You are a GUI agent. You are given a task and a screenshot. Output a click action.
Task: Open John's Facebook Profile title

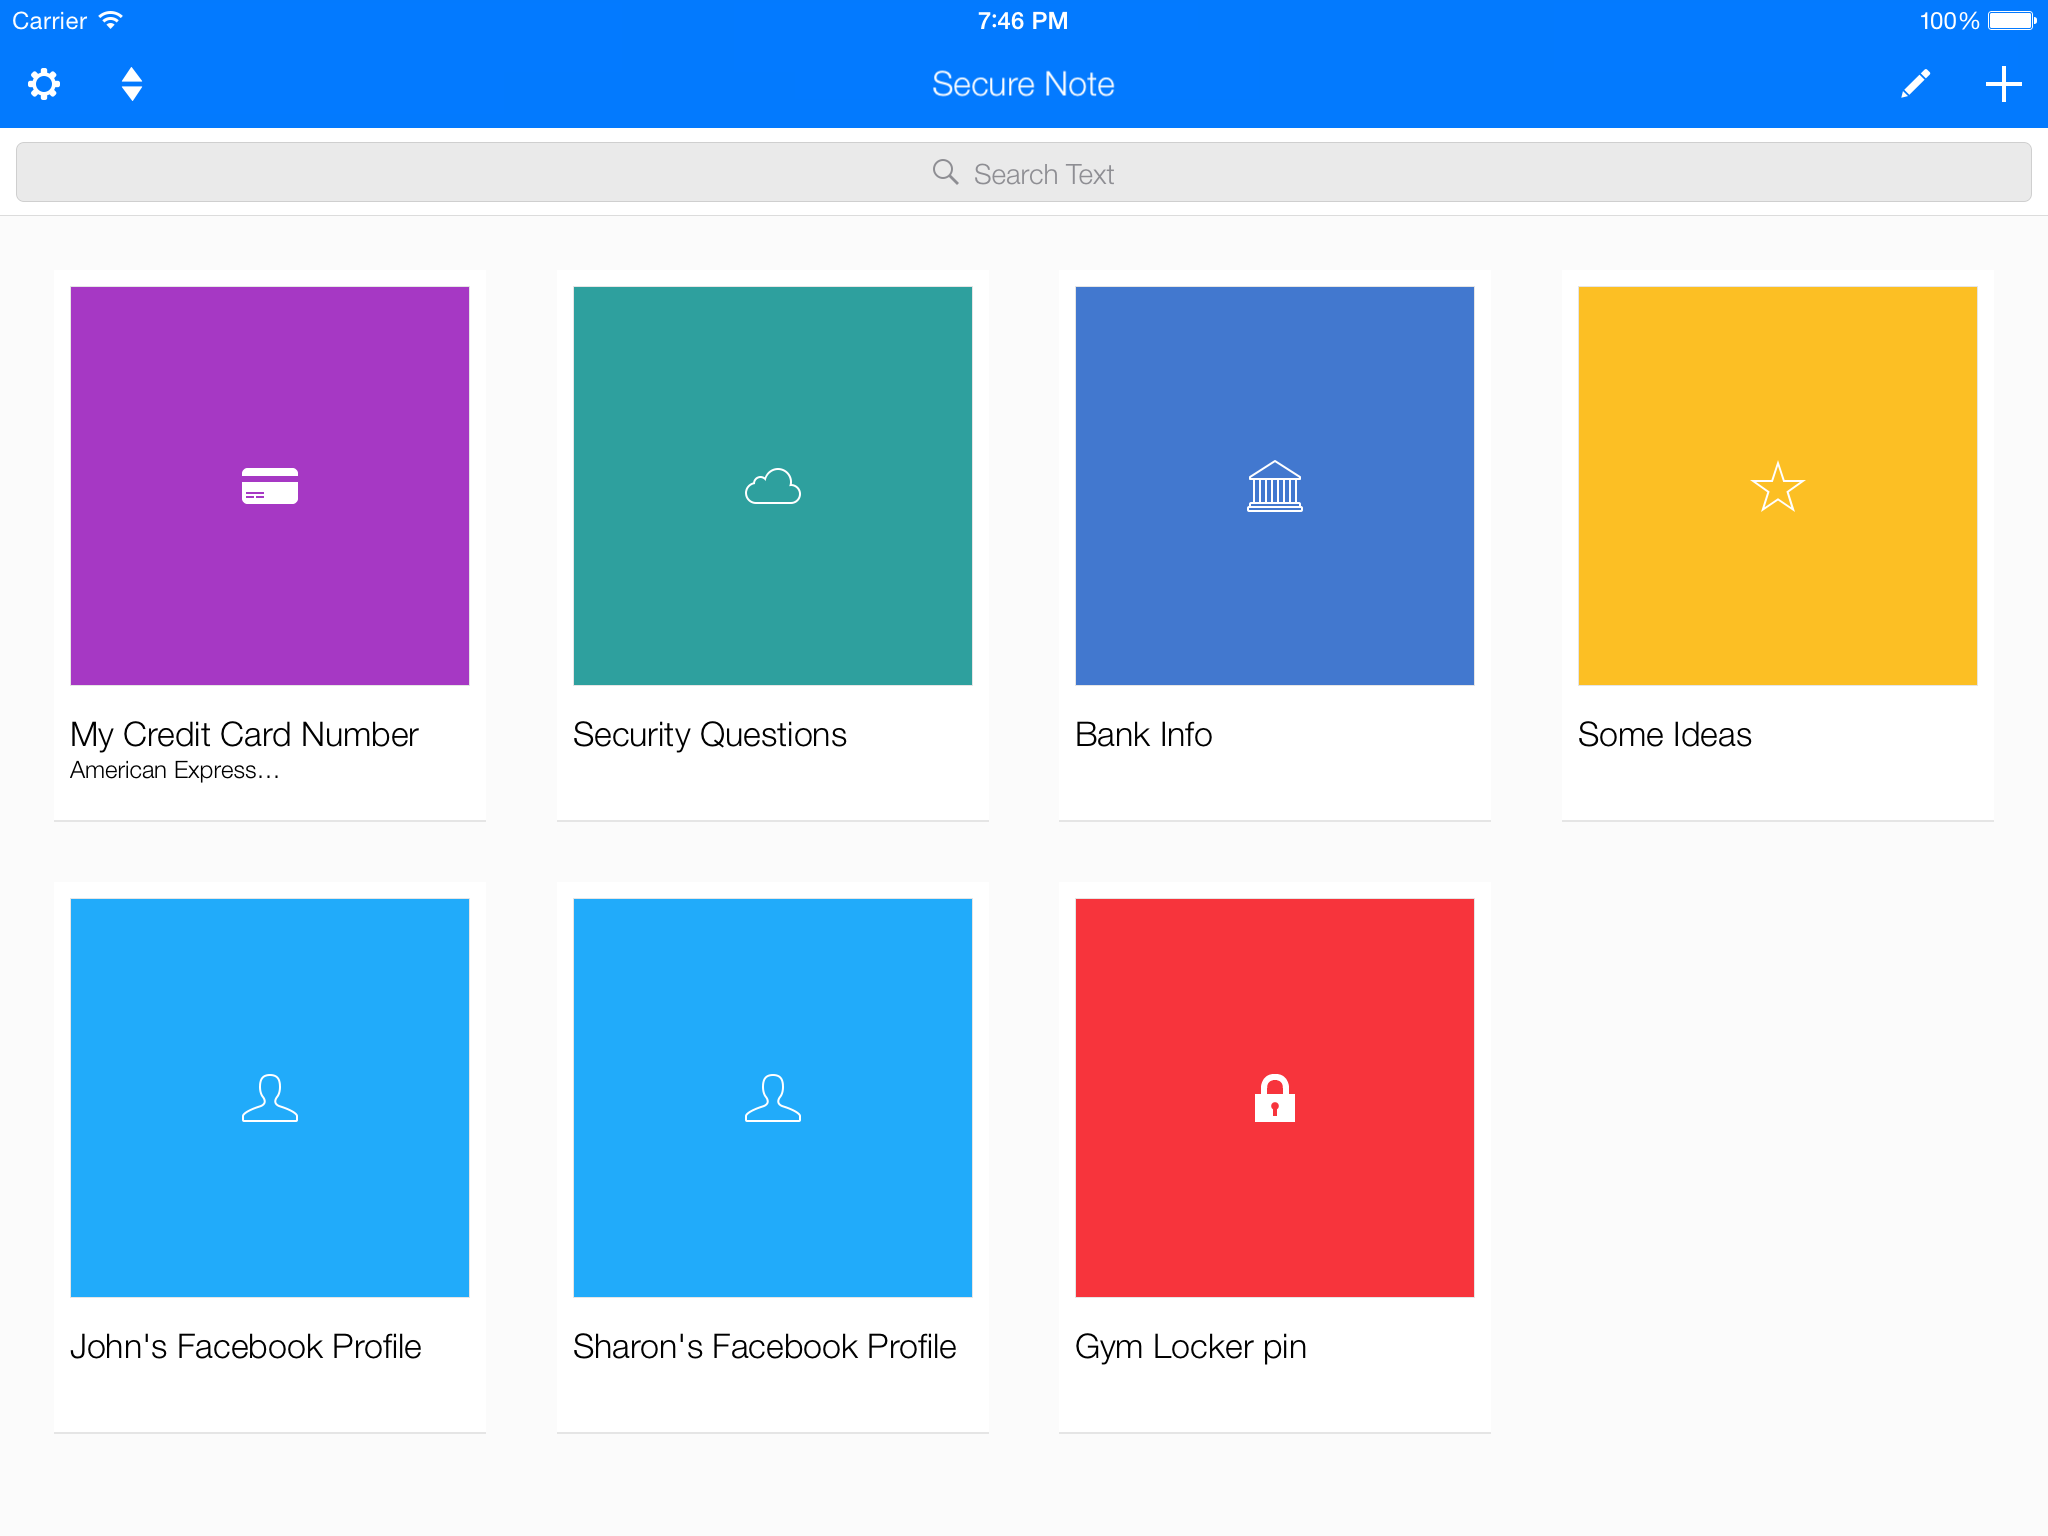[x=246, y=1347]
